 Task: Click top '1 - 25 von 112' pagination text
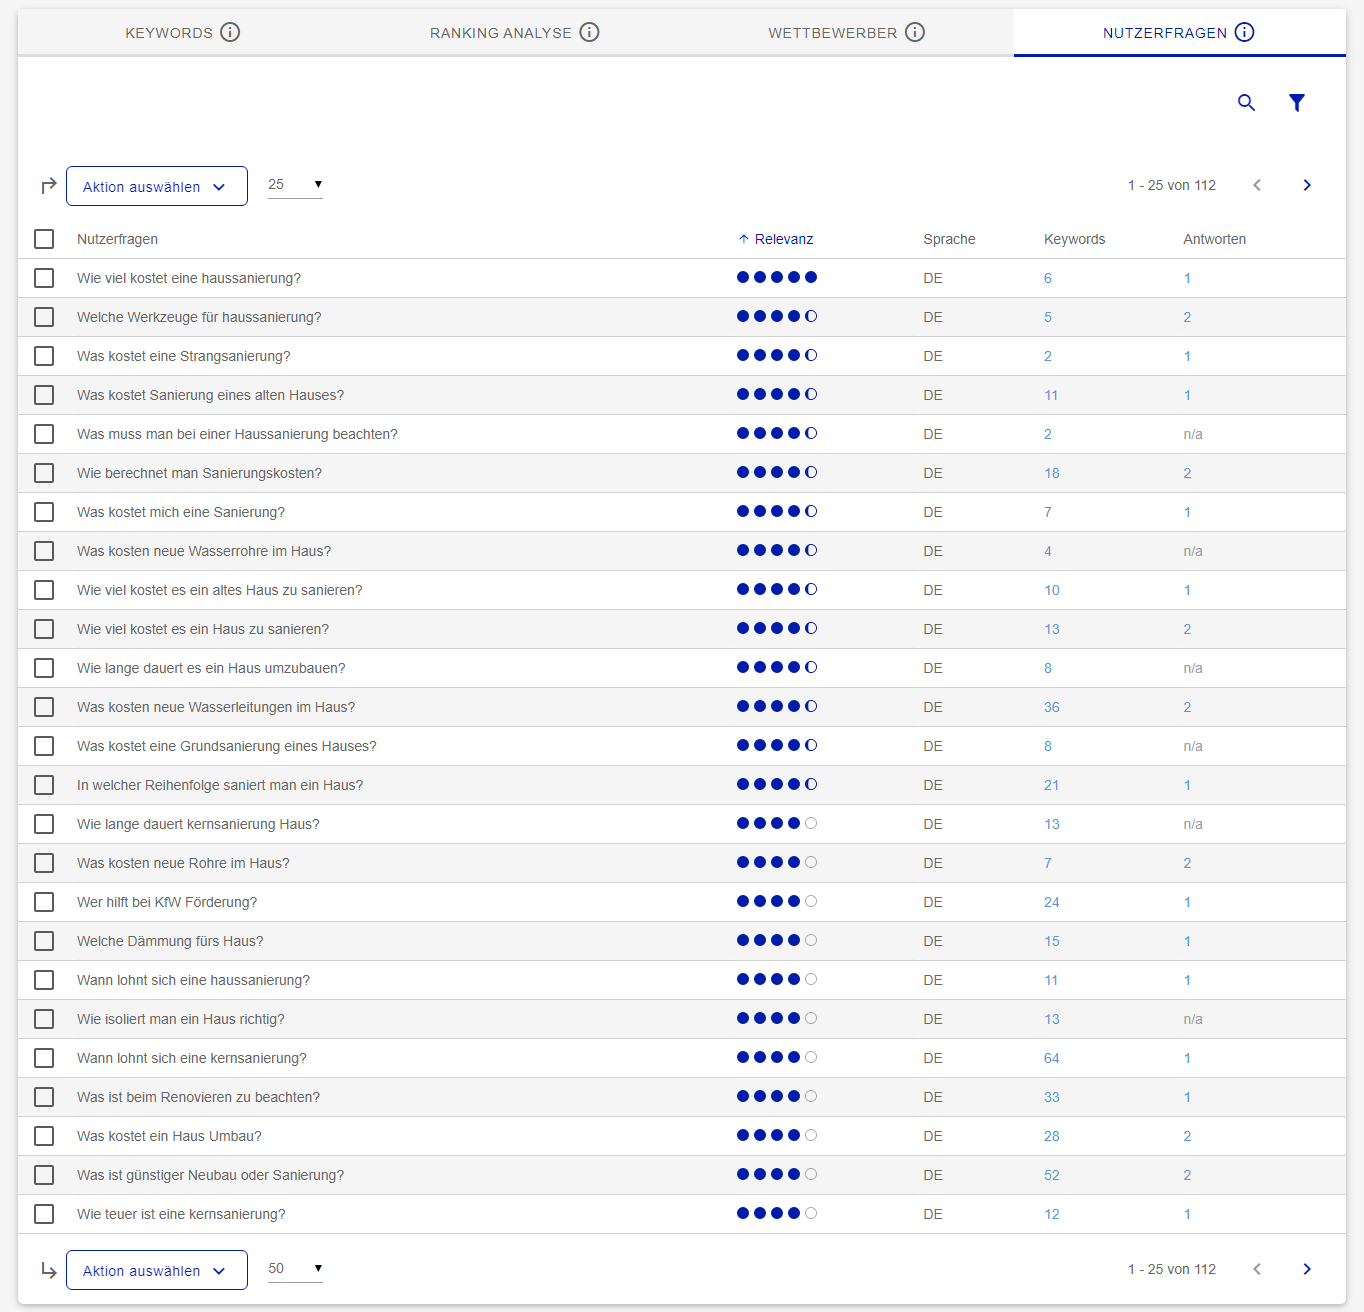click(1172, 185)
